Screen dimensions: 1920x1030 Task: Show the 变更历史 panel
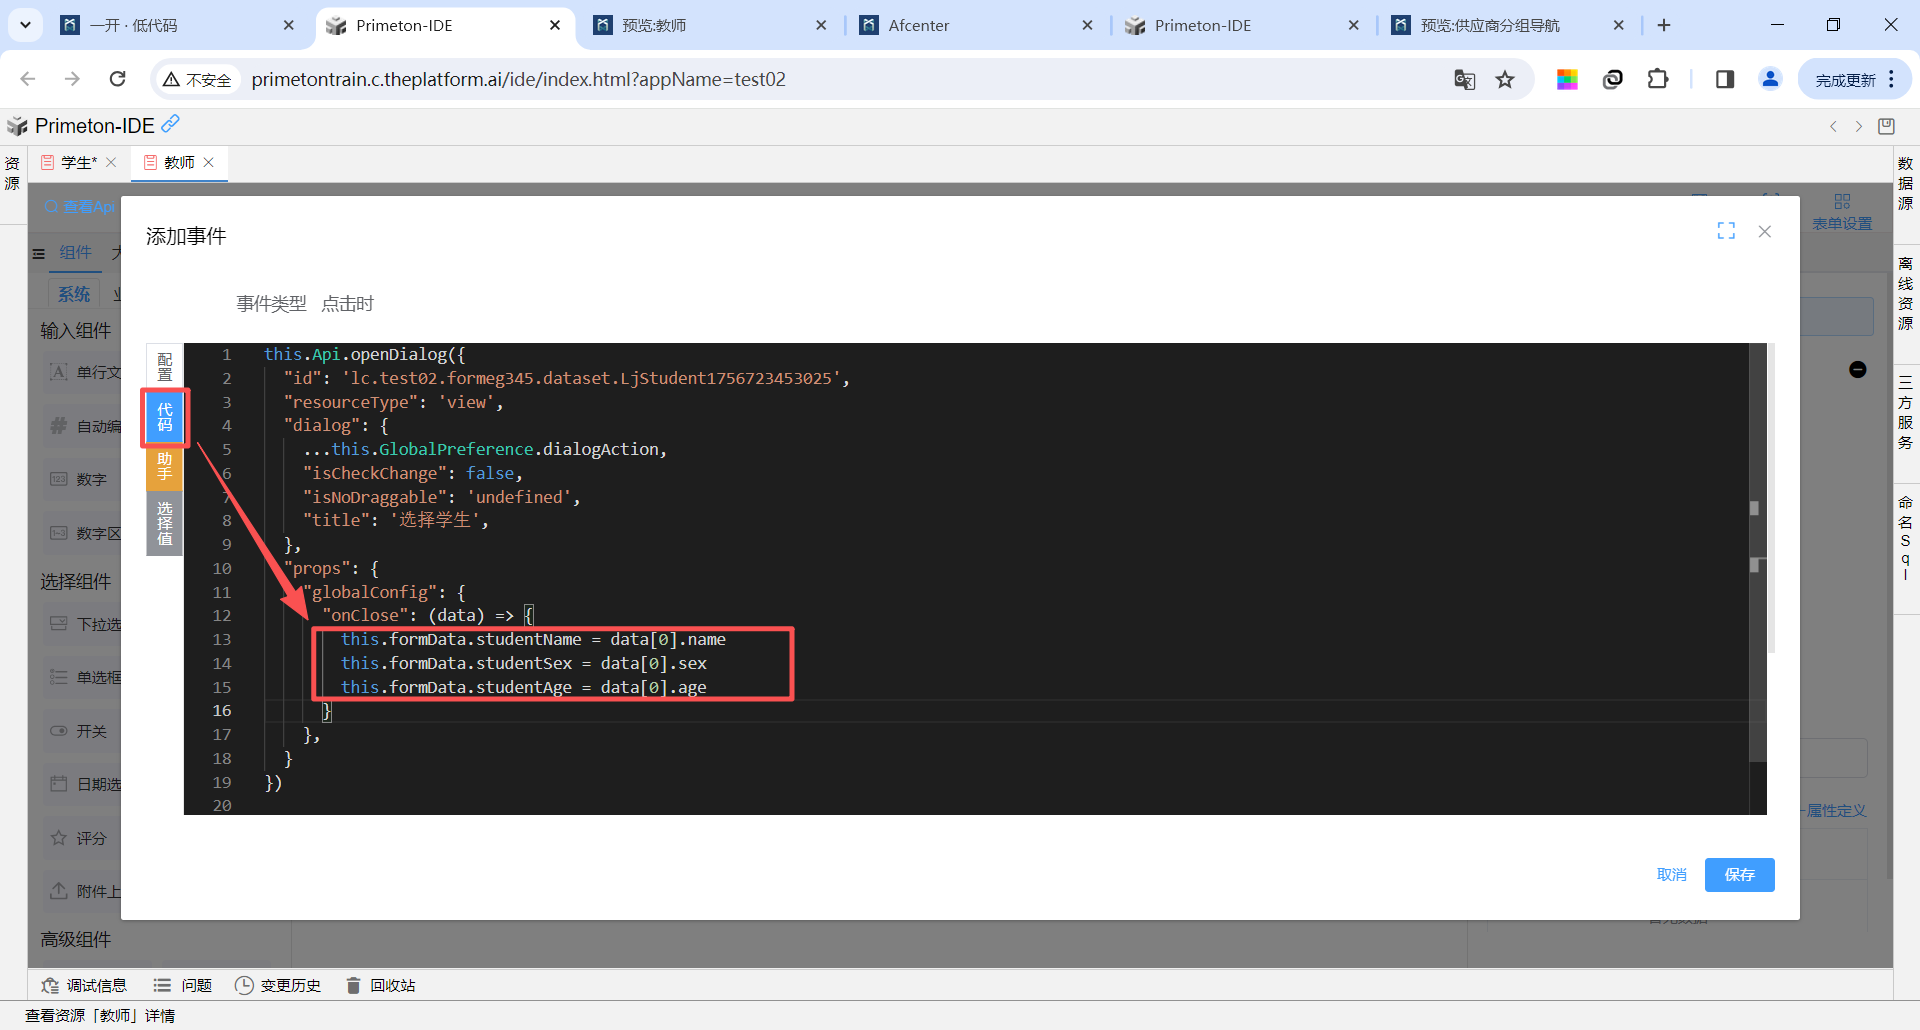click(x=278, y=985)
